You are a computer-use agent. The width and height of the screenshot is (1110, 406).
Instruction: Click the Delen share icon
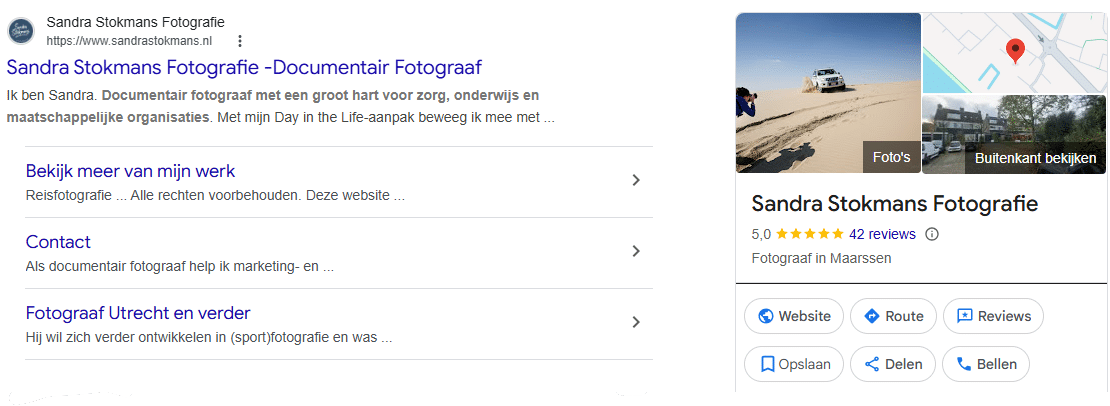871,364
